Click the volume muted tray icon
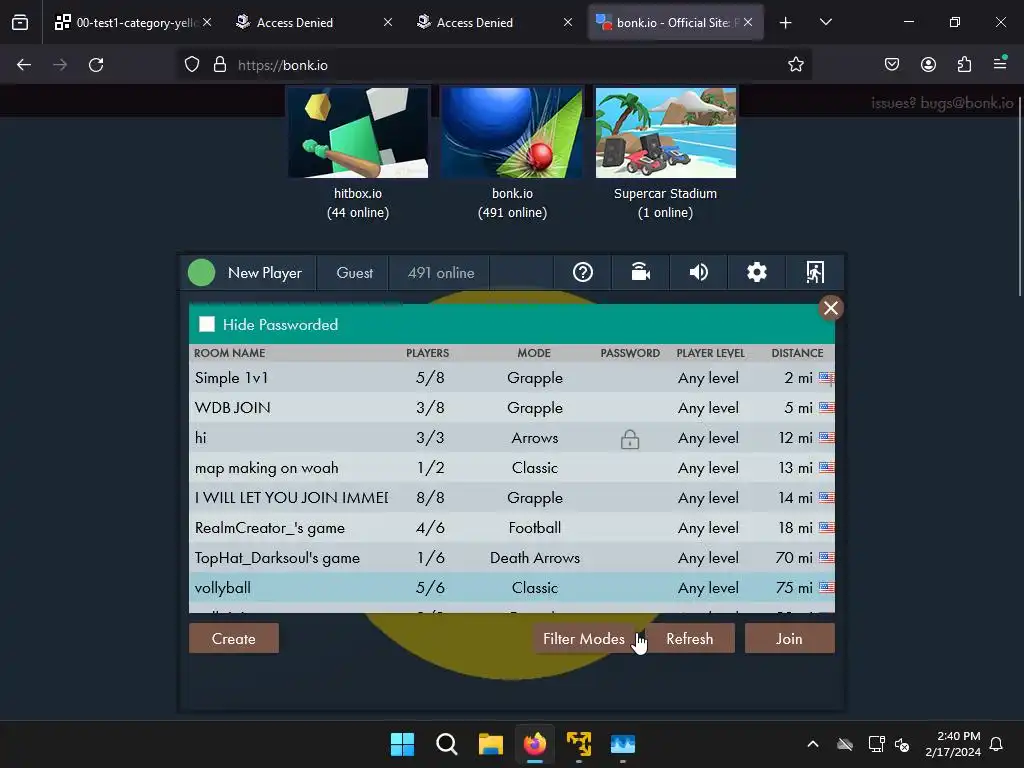The width and height of the screenshot is (1024, 768). tap(902, 744)
